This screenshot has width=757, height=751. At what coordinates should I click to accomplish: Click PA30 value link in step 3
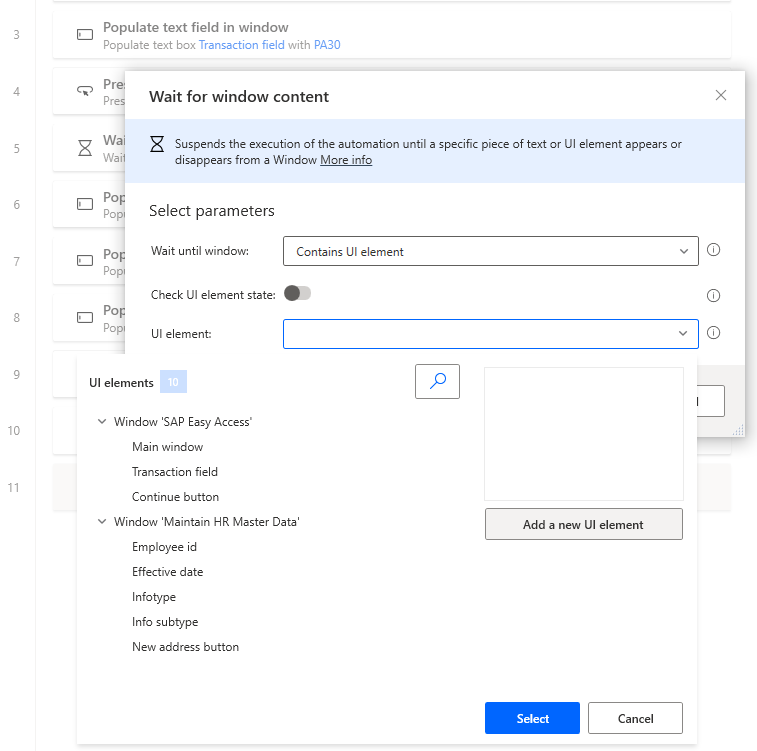(x=327, y=45)
